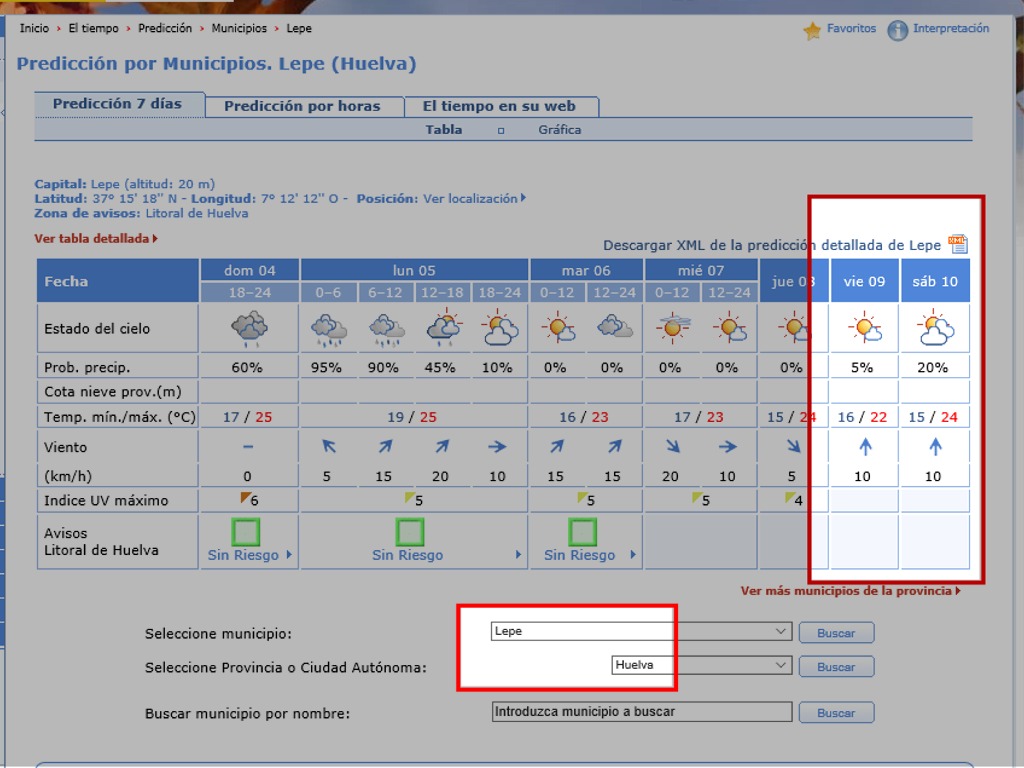1024x768 pixels.
Task: Click green warning square under lun 05
Action: tap(410, 531)
